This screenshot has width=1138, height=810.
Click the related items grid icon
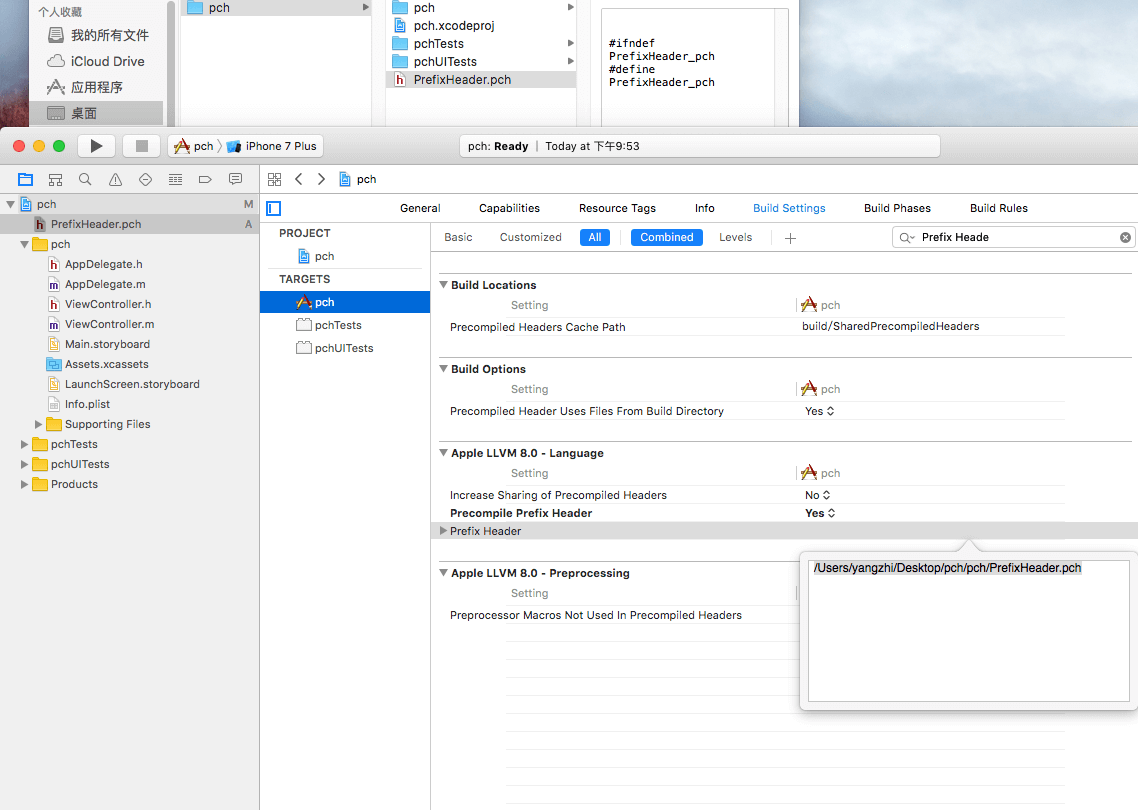tap(274, 179)
